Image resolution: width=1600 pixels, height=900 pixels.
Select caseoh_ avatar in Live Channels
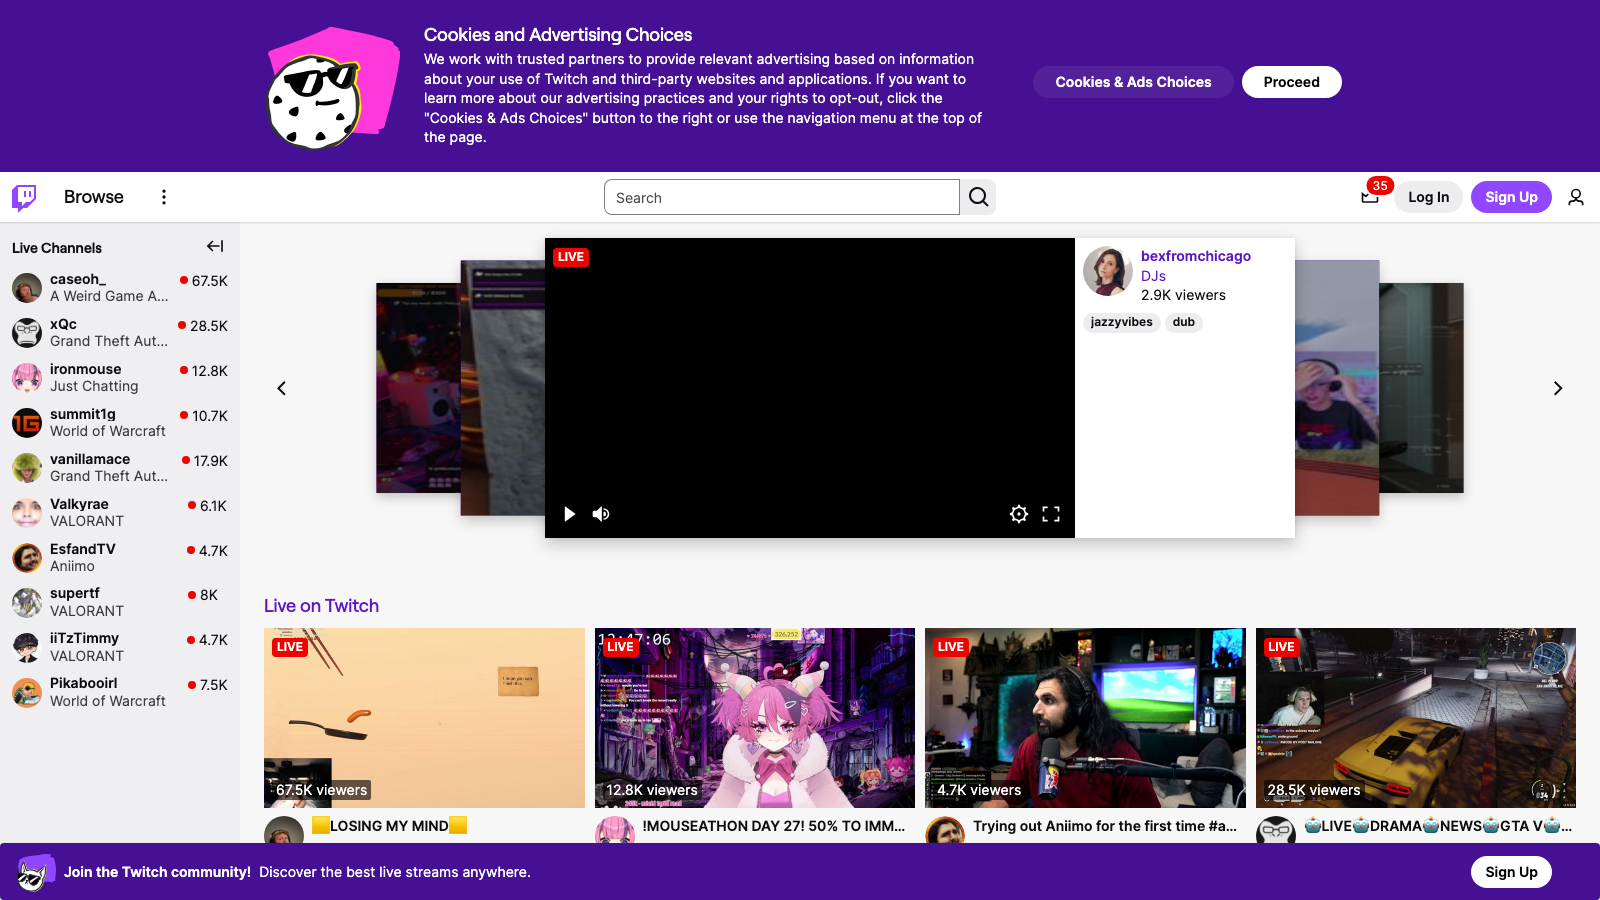point(27,288)
